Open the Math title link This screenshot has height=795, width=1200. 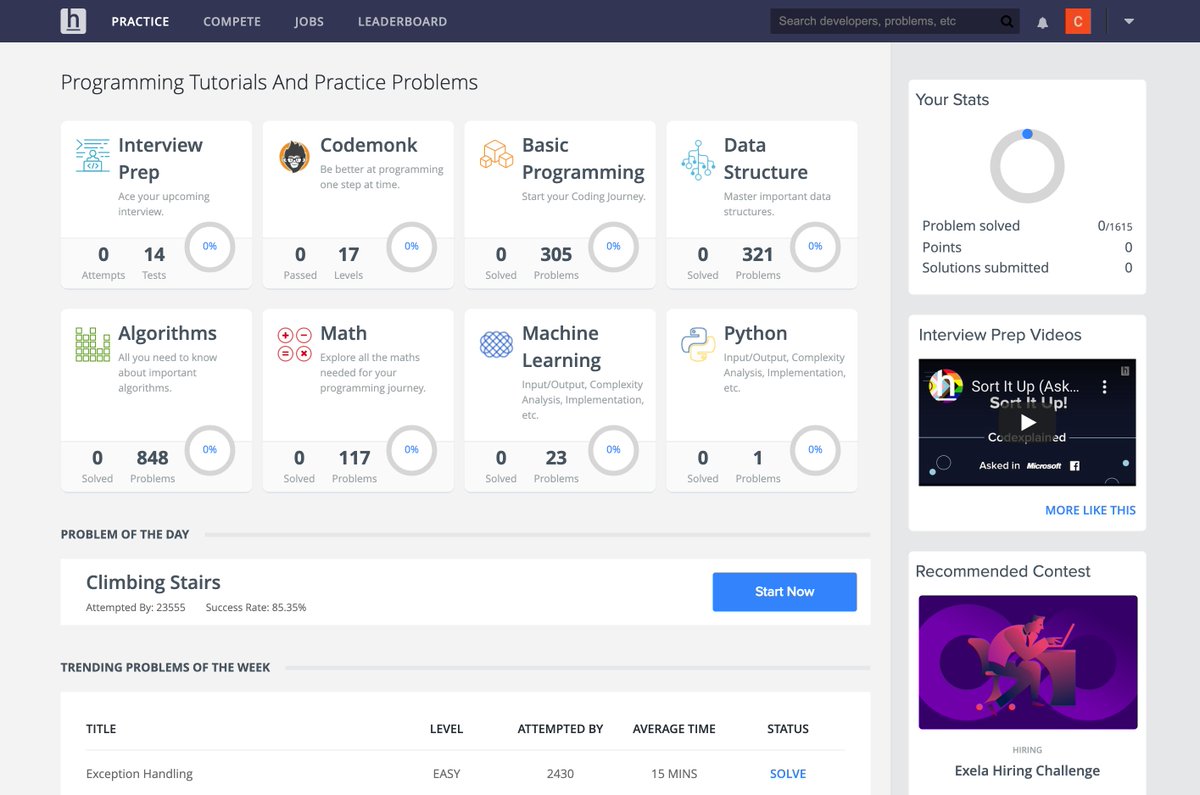pos(343,333)
